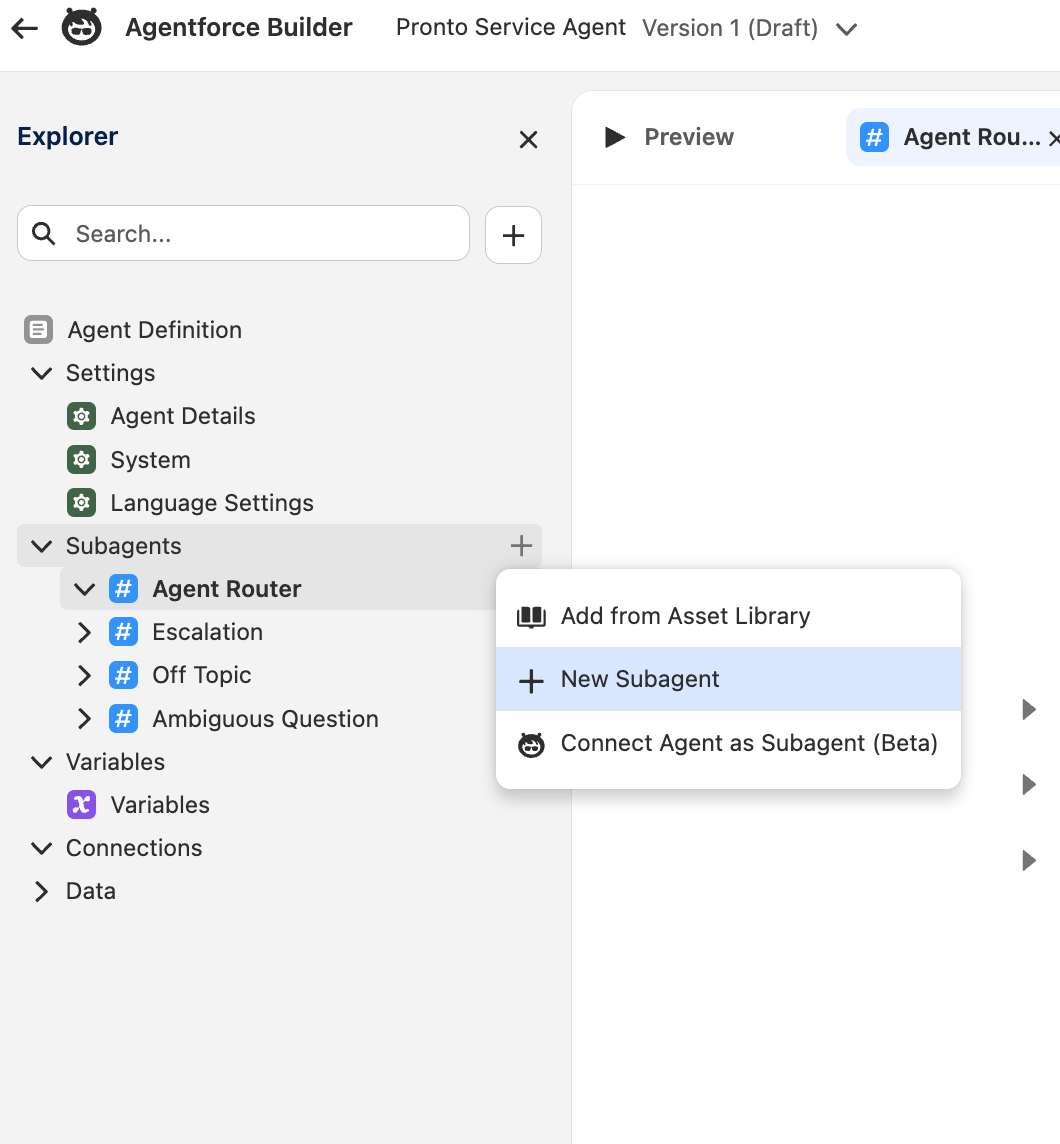Click the purple Variables icon
The image size is (1060, 1144).
coord(81,805)
